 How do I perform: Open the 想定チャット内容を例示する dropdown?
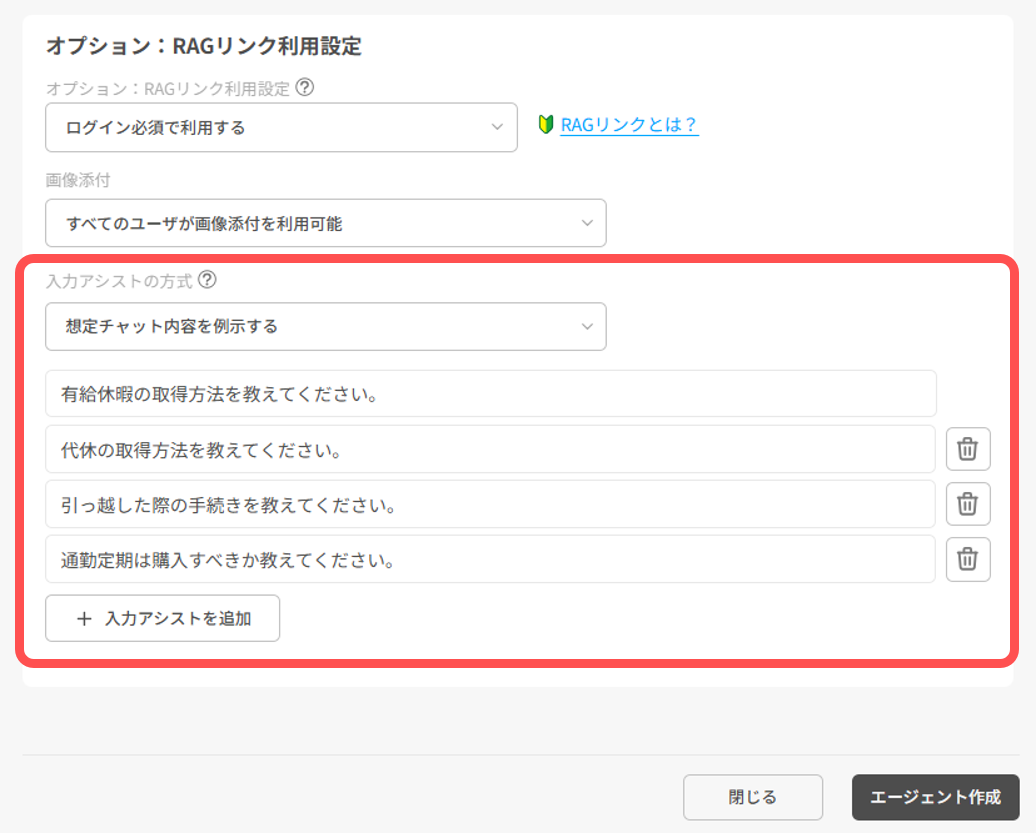click(x=326, y=326)
